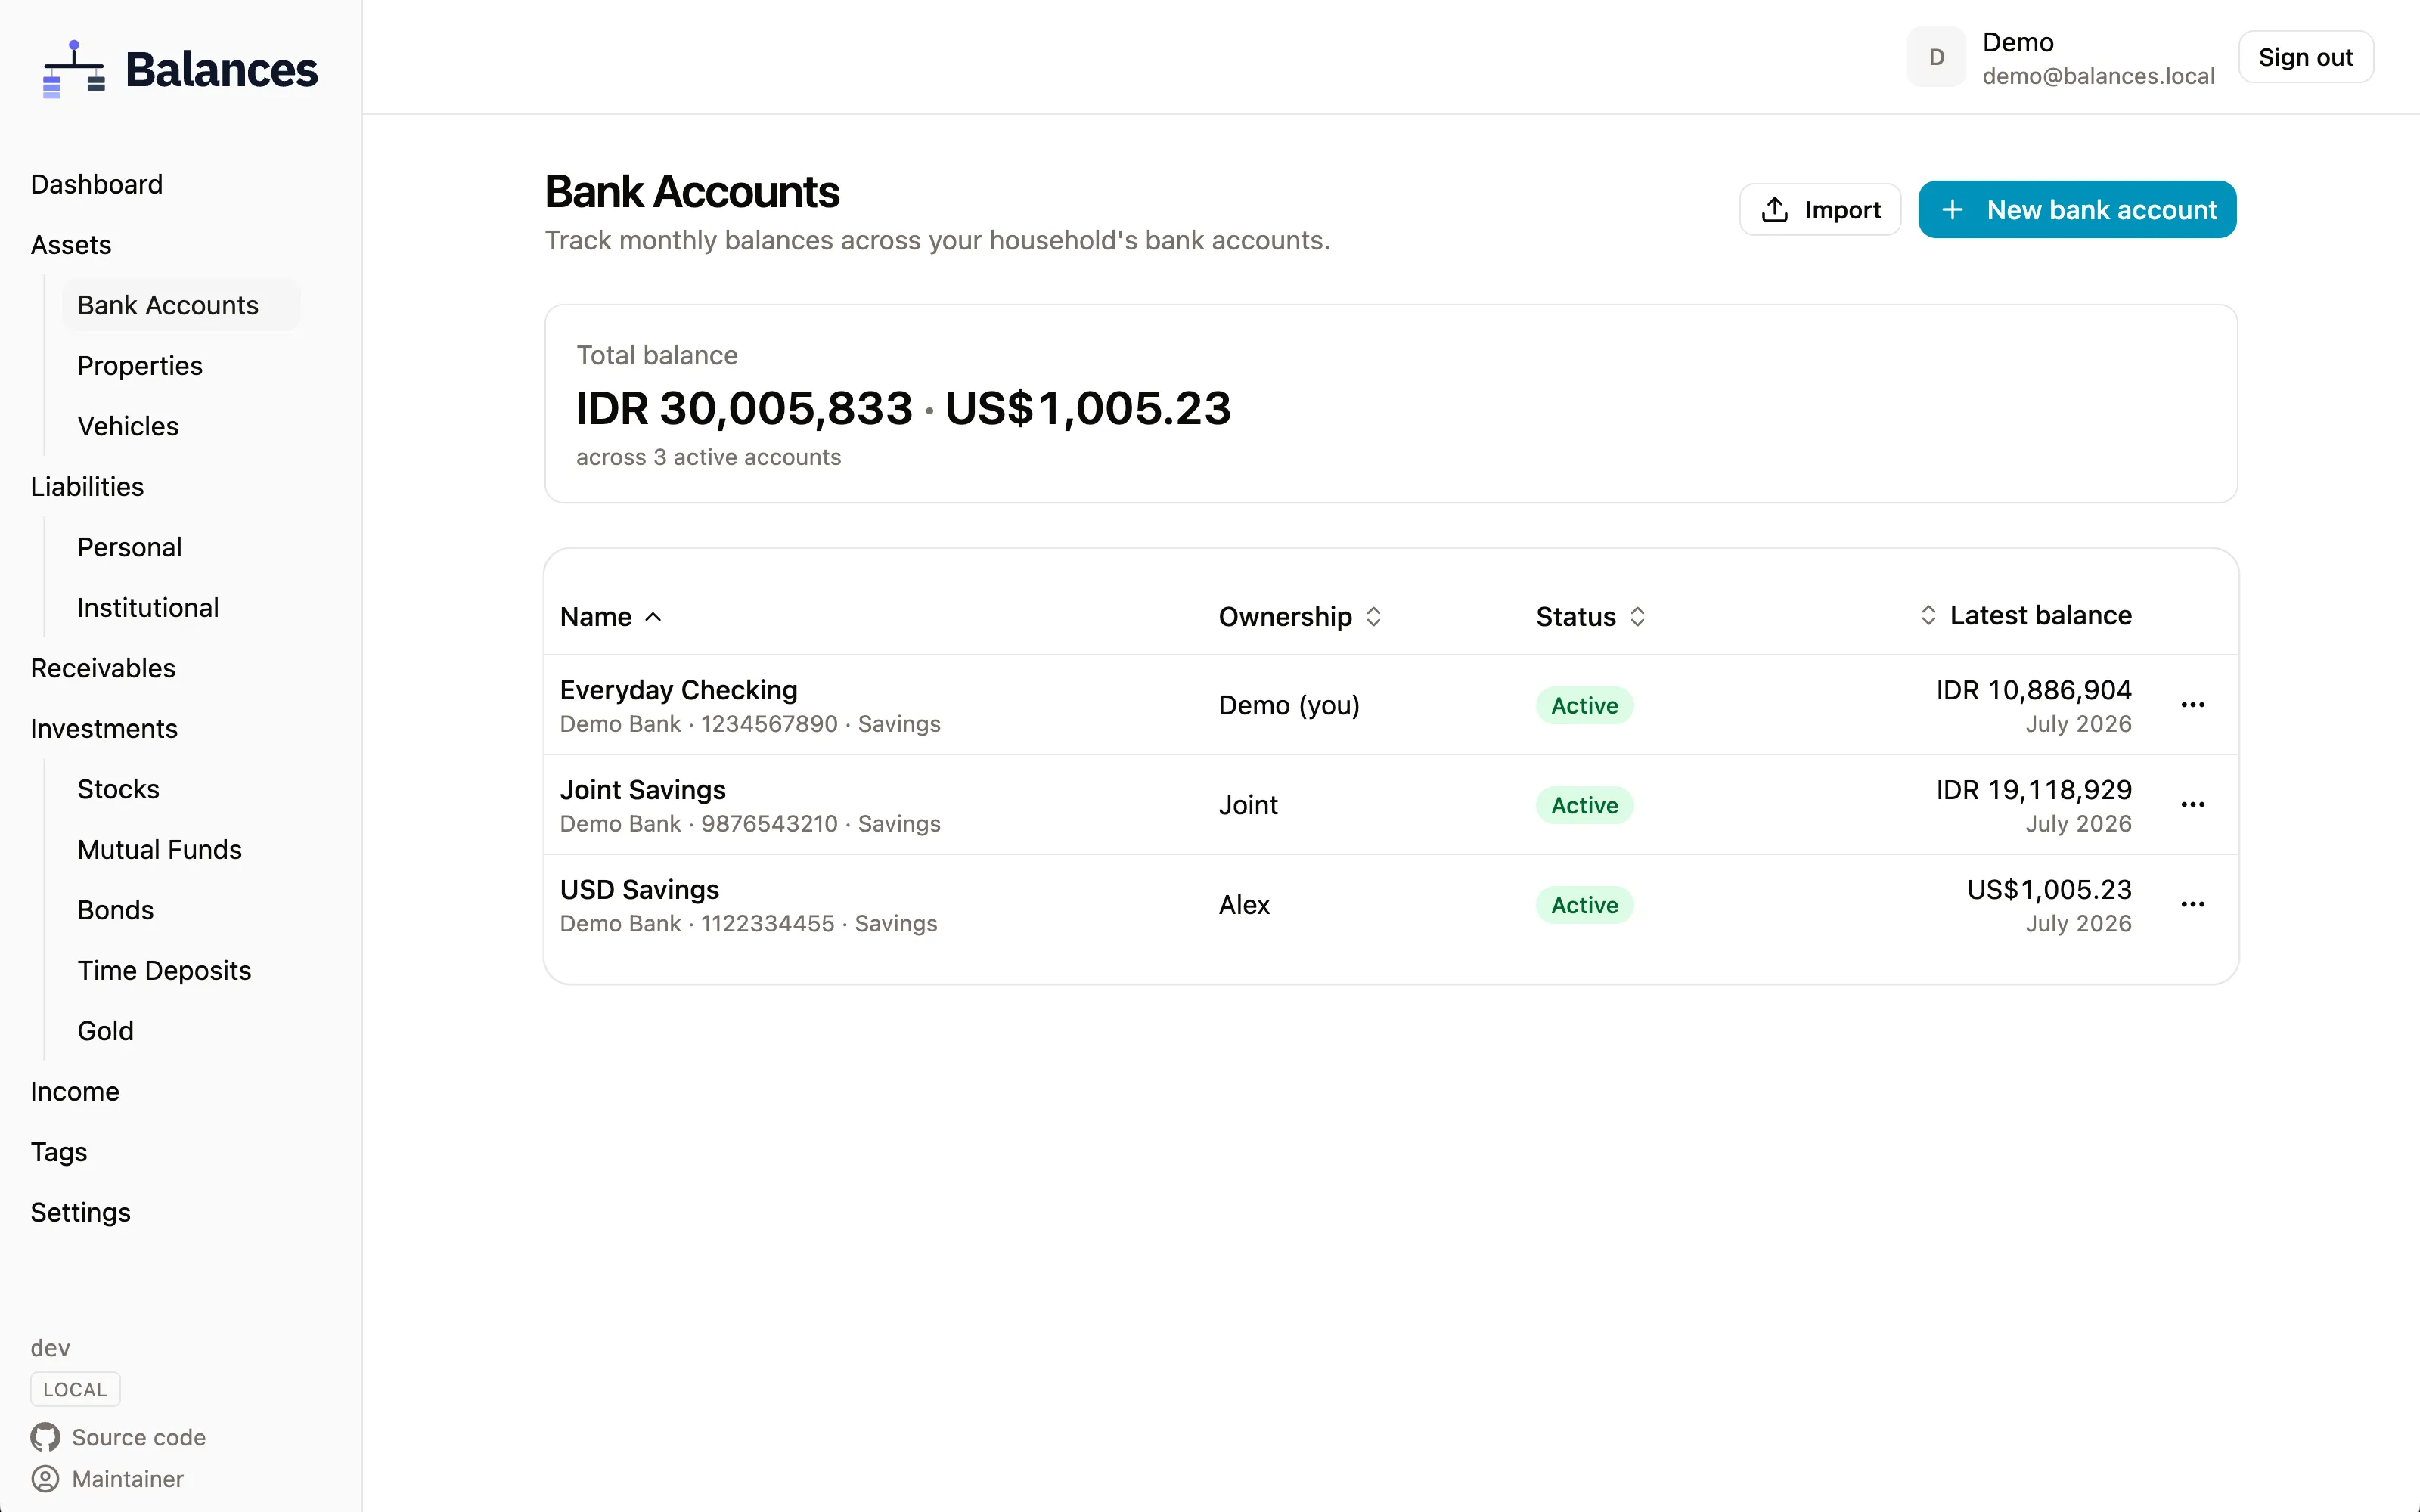Image resolution: width=2420 pixels, height=1512 pixels.
Task: Open the Investments section
Action: click(104, 729)
